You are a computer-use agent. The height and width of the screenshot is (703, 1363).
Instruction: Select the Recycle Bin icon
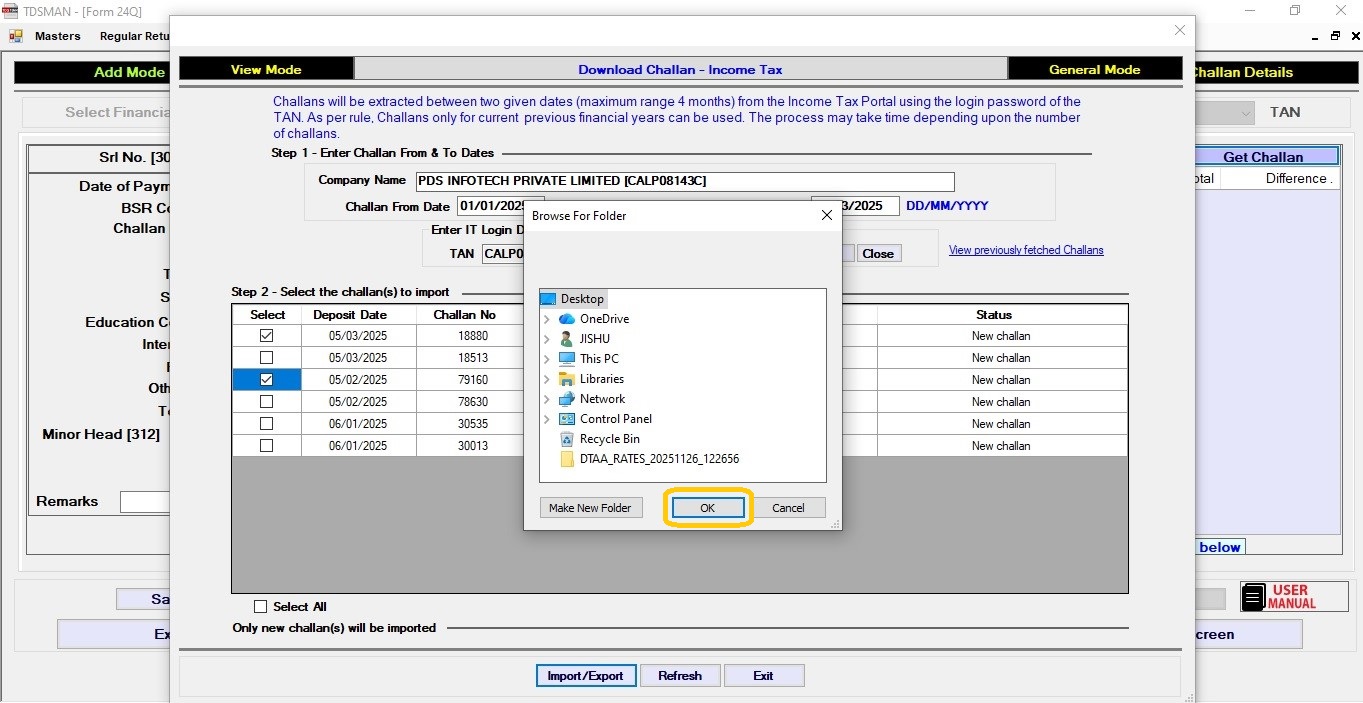(x=567, y=439)
